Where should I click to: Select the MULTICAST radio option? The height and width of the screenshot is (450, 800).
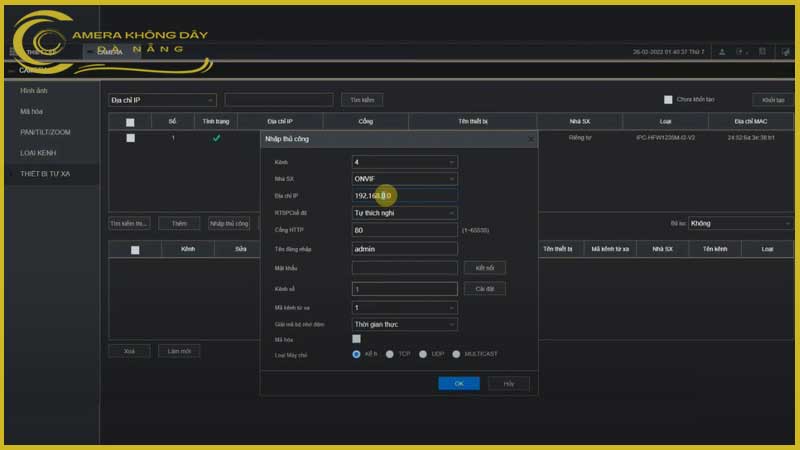[x=457, y=354]
